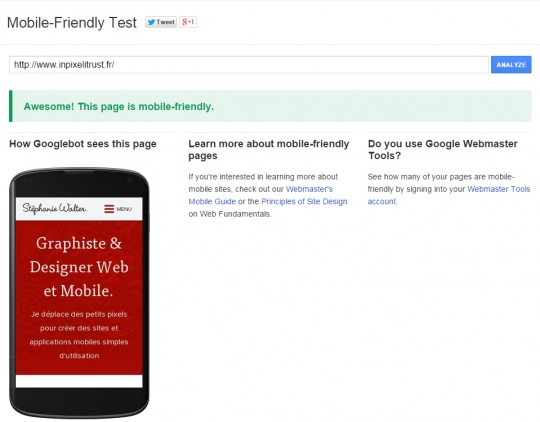Image resolution: width=540 pixels, height=422 pixels.
Task: Click 'How Googlebot sees this page' heading
Action: [83, 144]
